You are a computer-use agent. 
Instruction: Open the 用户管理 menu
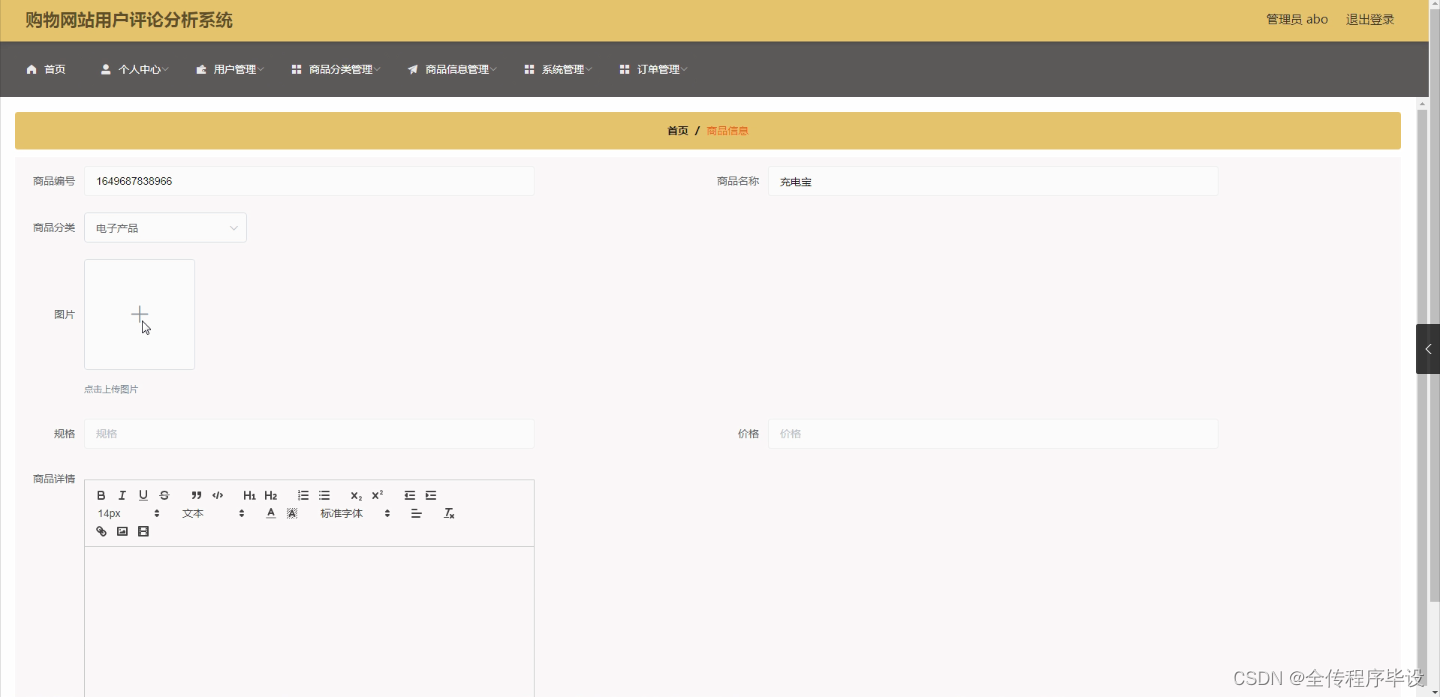point(230,69)
